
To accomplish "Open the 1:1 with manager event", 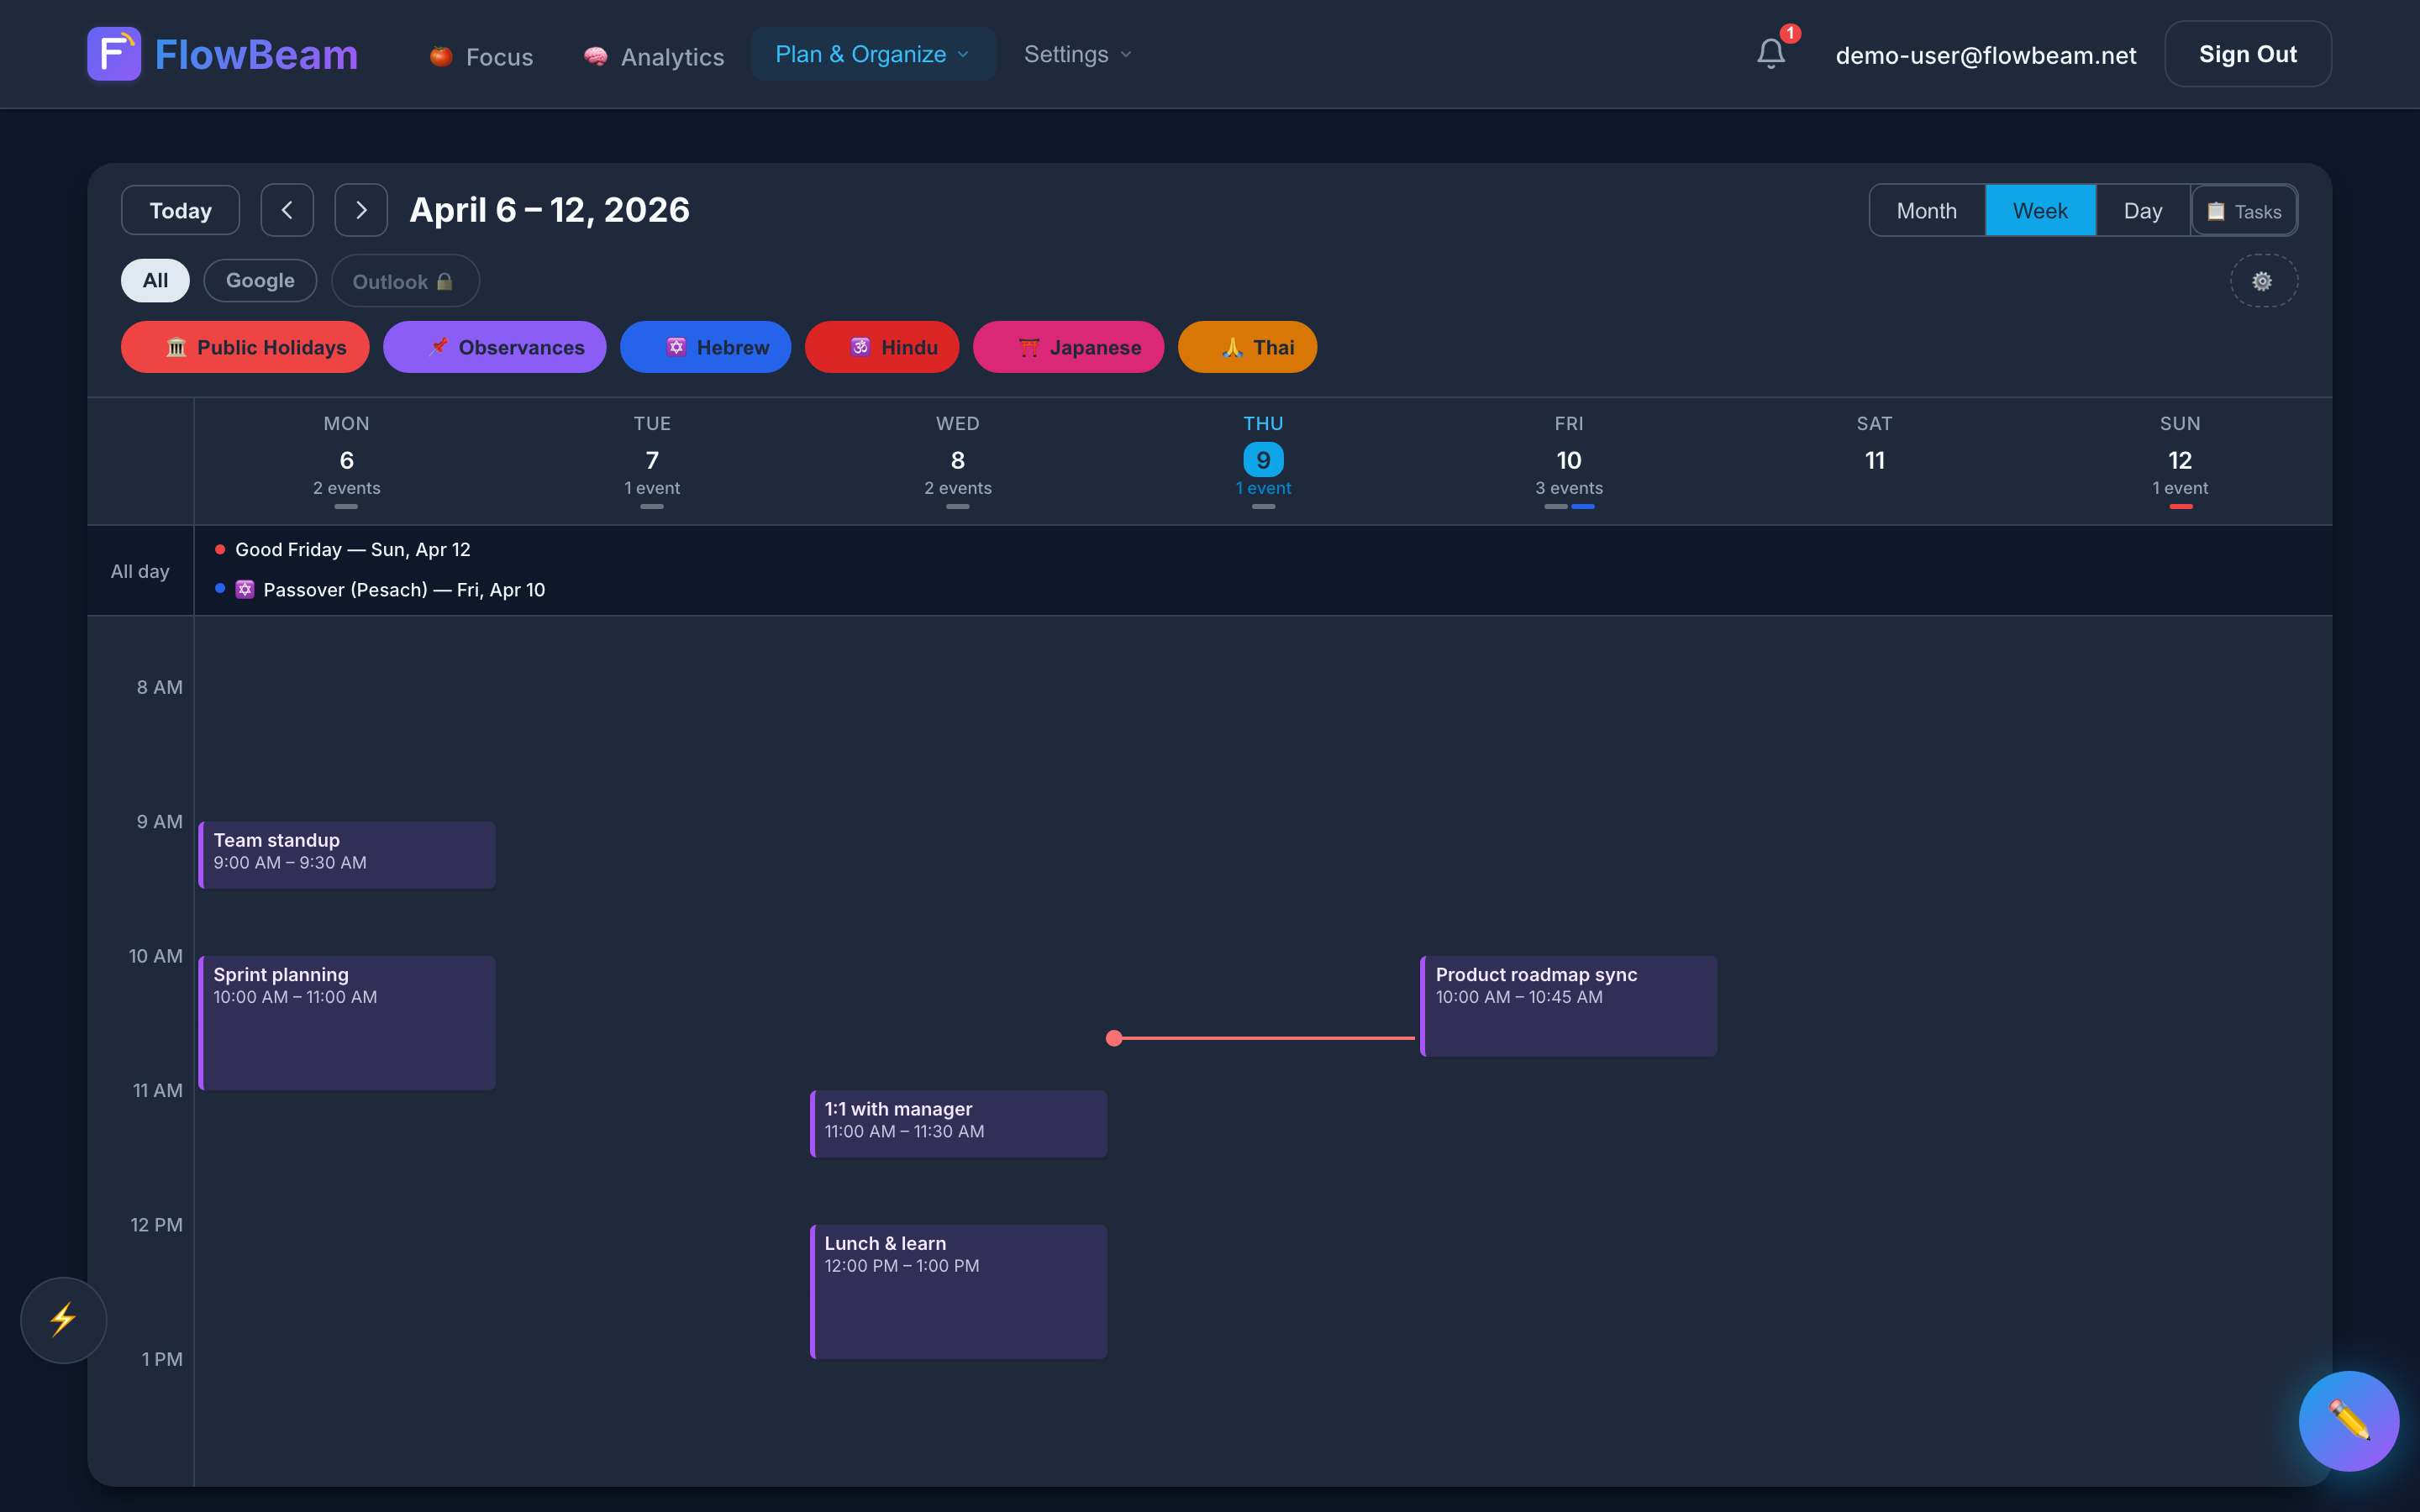I will (958, 1124).
